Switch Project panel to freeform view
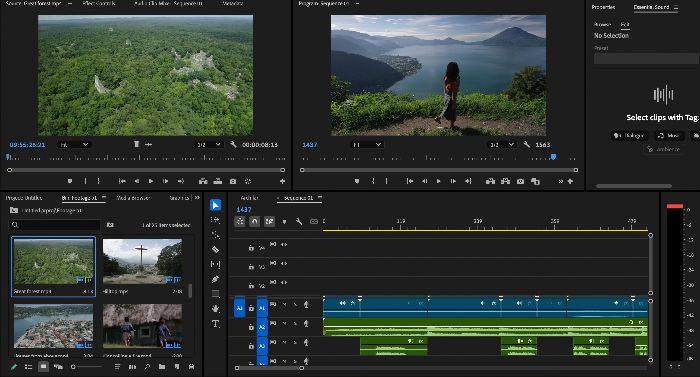 pos(58,367)
